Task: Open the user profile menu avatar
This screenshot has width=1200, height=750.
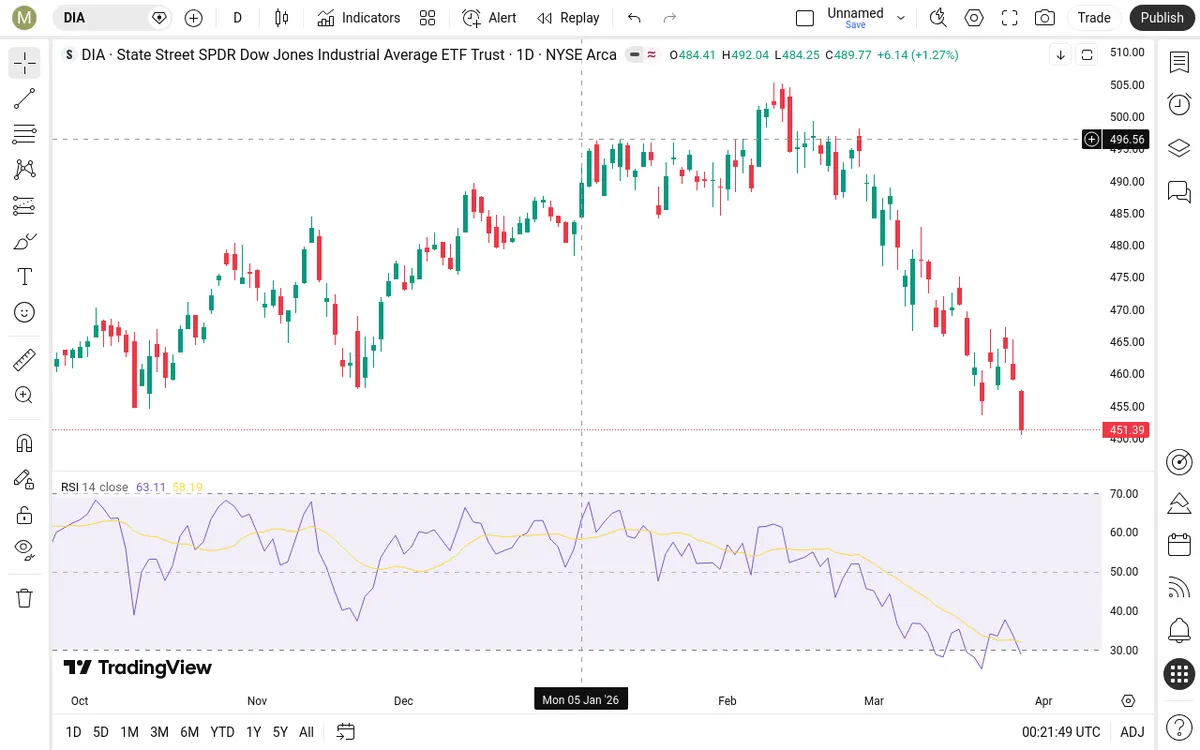Action: coord(24,17)
